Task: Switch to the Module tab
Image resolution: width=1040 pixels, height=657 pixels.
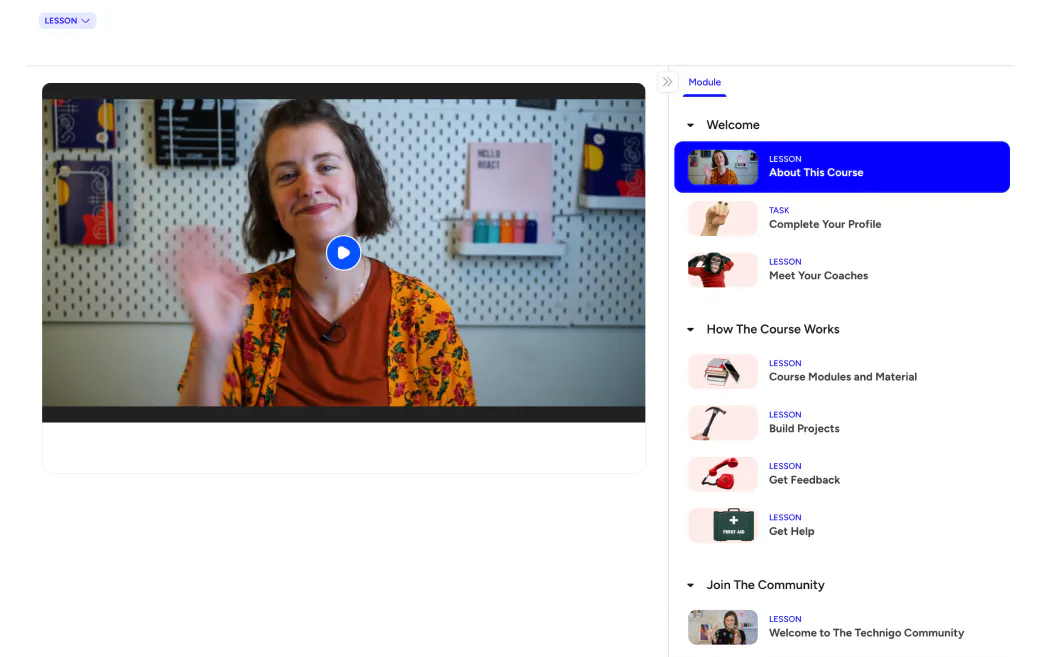Action: (704, 82)
